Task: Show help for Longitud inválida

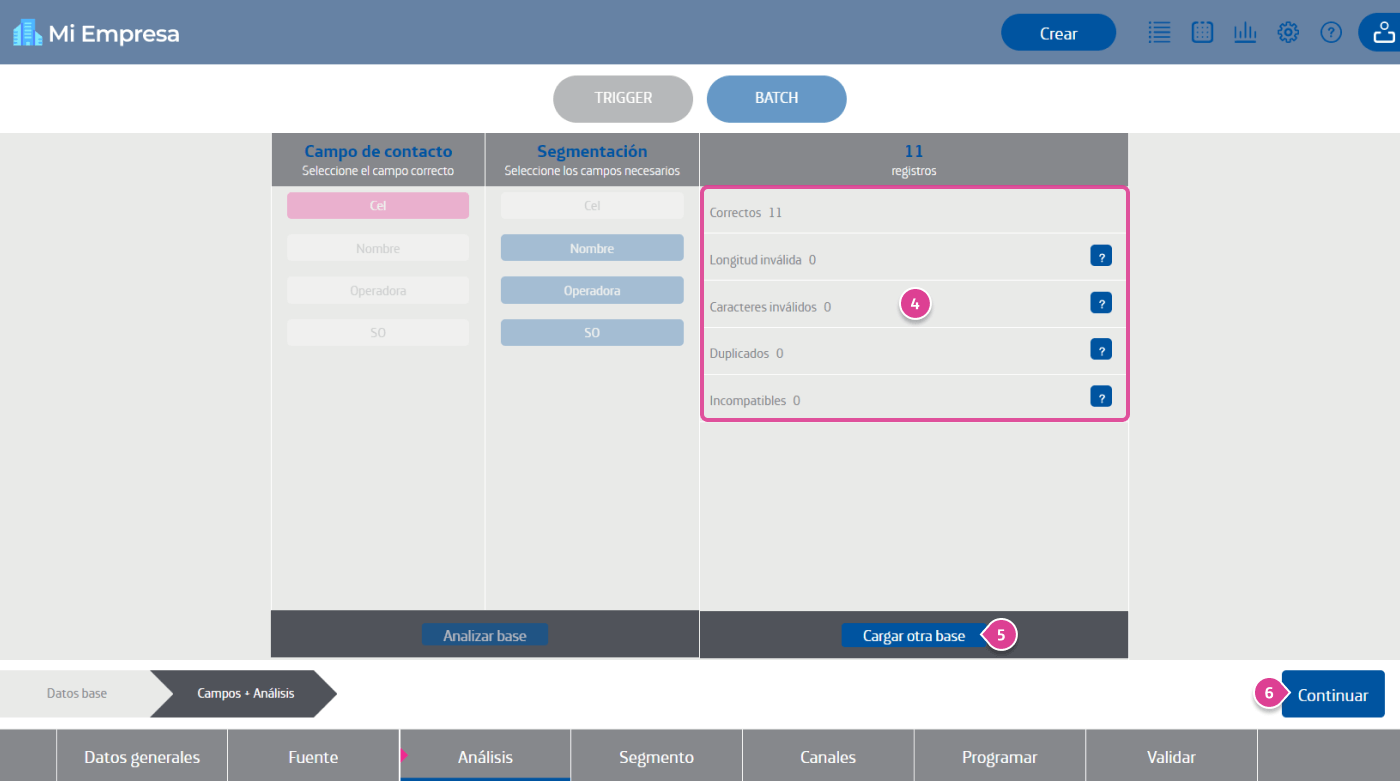Action: 1101,257
